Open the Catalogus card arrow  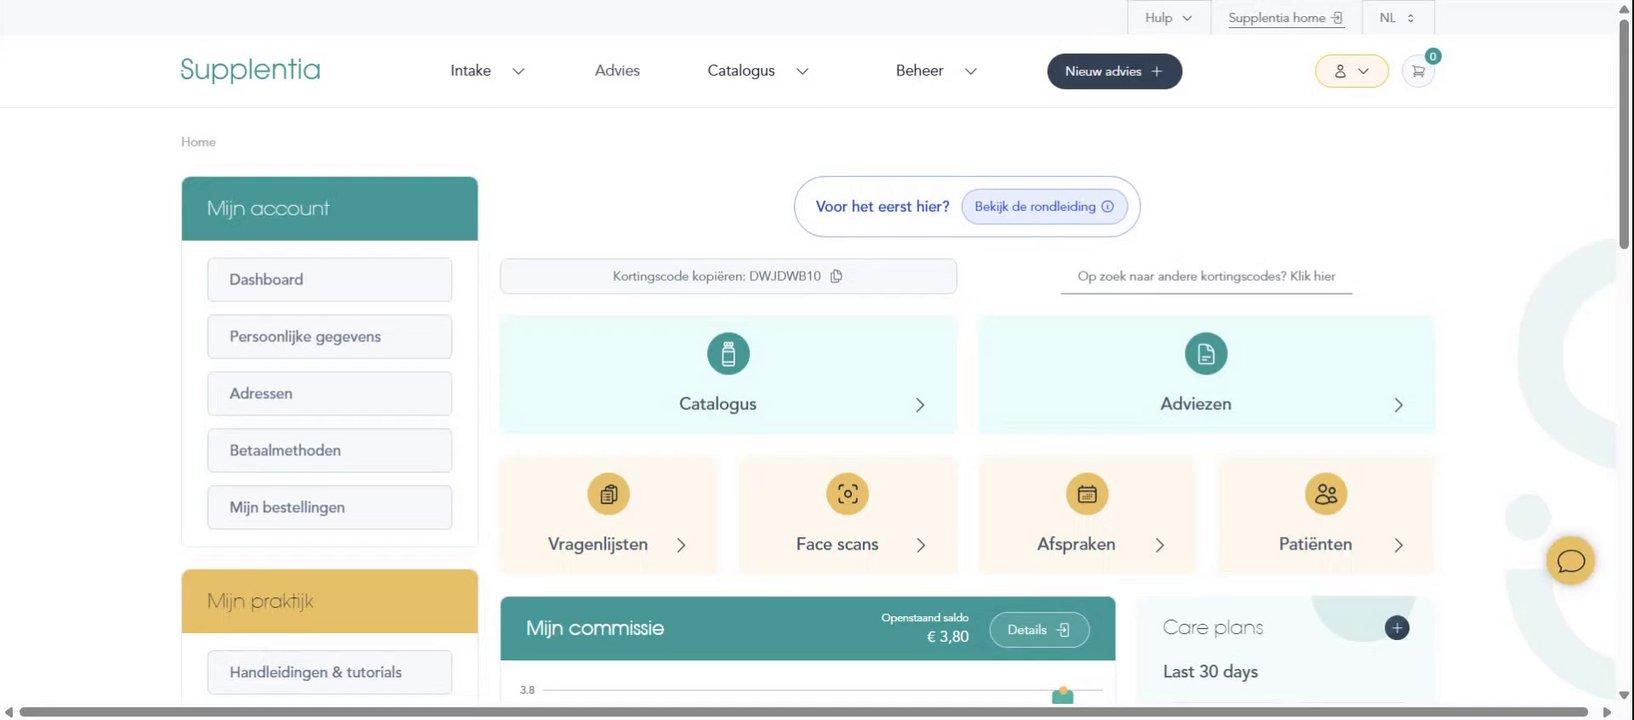tap(920, 405)
